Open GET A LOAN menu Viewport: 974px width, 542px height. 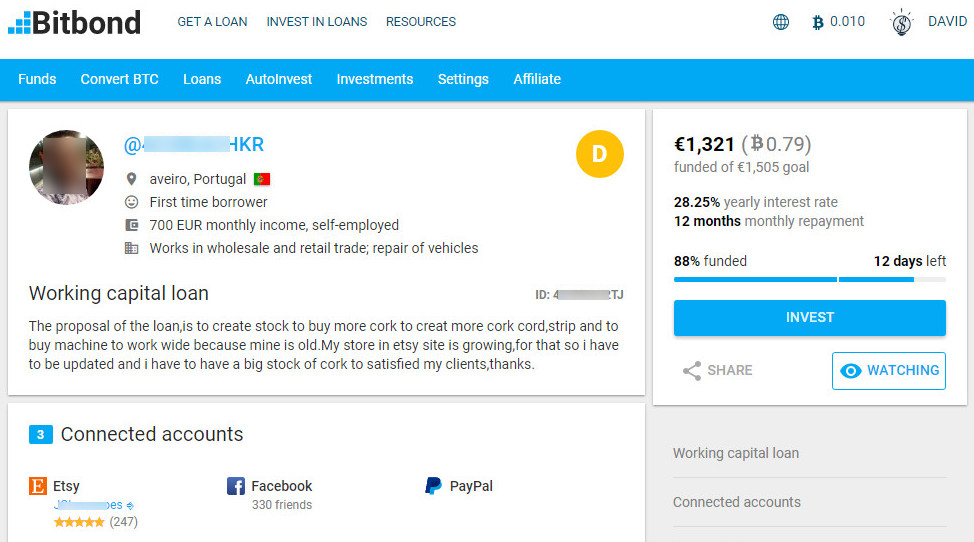(212, 22)
